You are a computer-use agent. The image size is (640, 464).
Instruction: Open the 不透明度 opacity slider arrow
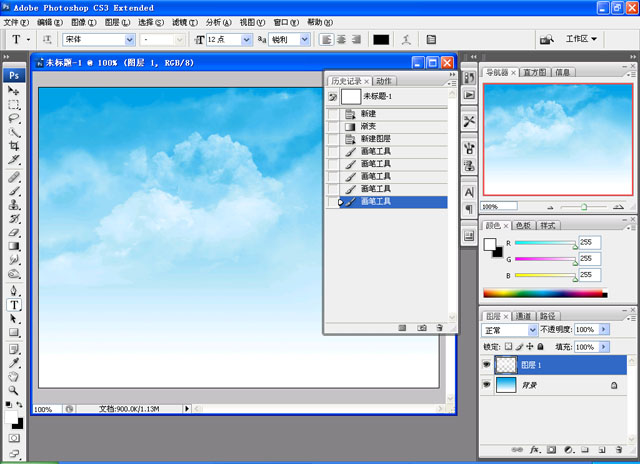[x=604, y=329]
